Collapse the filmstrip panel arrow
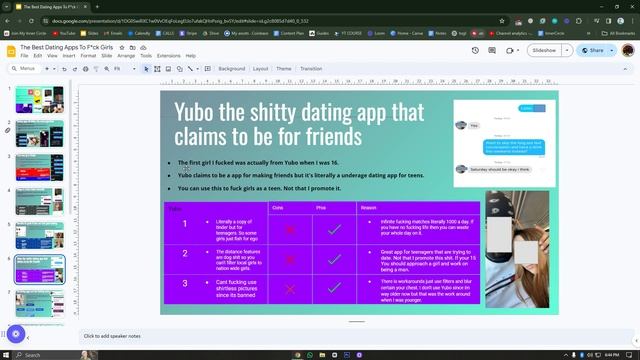 click(28, 338)
